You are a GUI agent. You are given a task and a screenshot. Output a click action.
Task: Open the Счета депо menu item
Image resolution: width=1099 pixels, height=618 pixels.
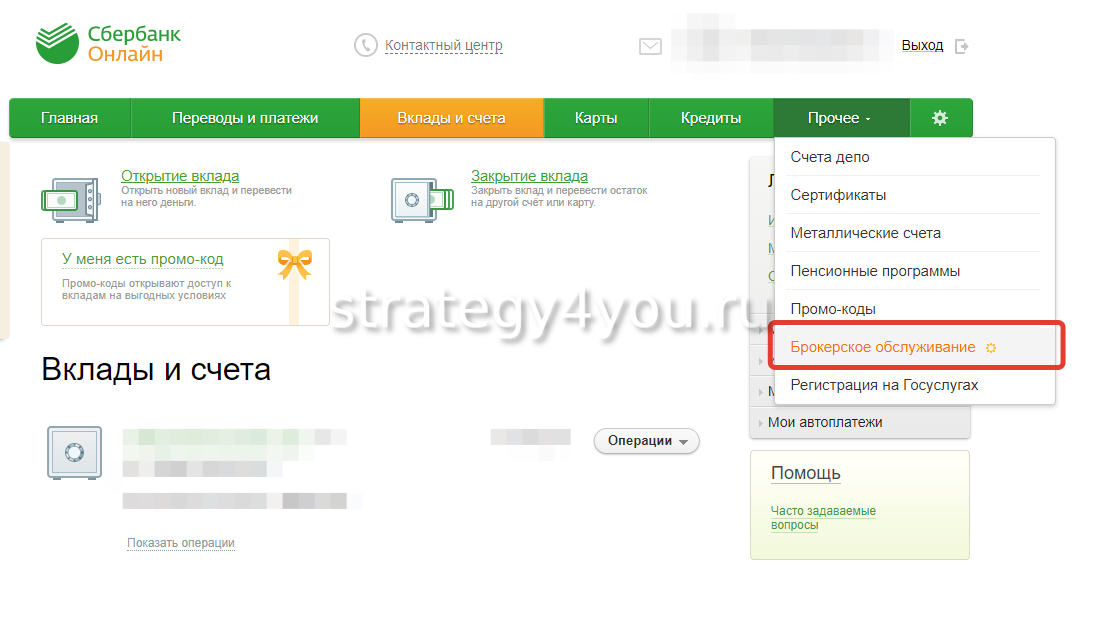tap(830, 157)
